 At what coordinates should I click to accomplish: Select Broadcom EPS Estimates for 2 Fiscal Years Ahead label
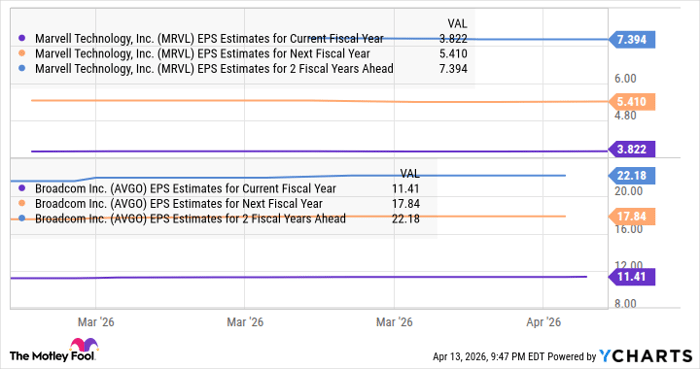191,219
